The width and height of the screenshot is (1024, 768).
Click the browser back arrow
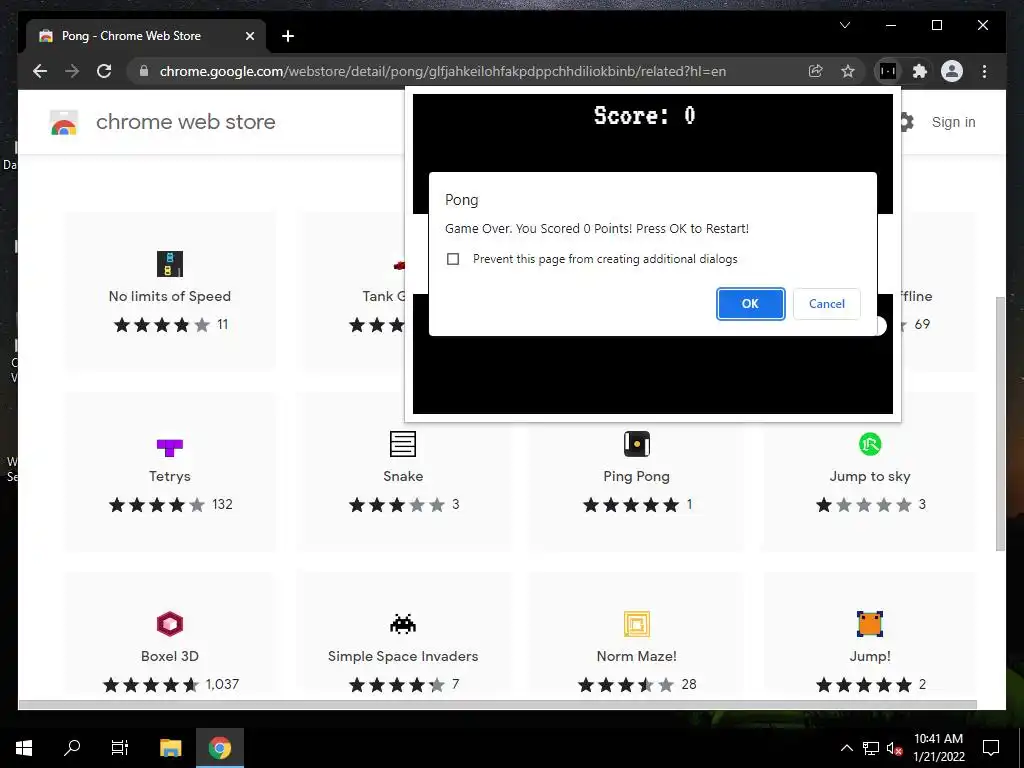click(x=40, y=71)
